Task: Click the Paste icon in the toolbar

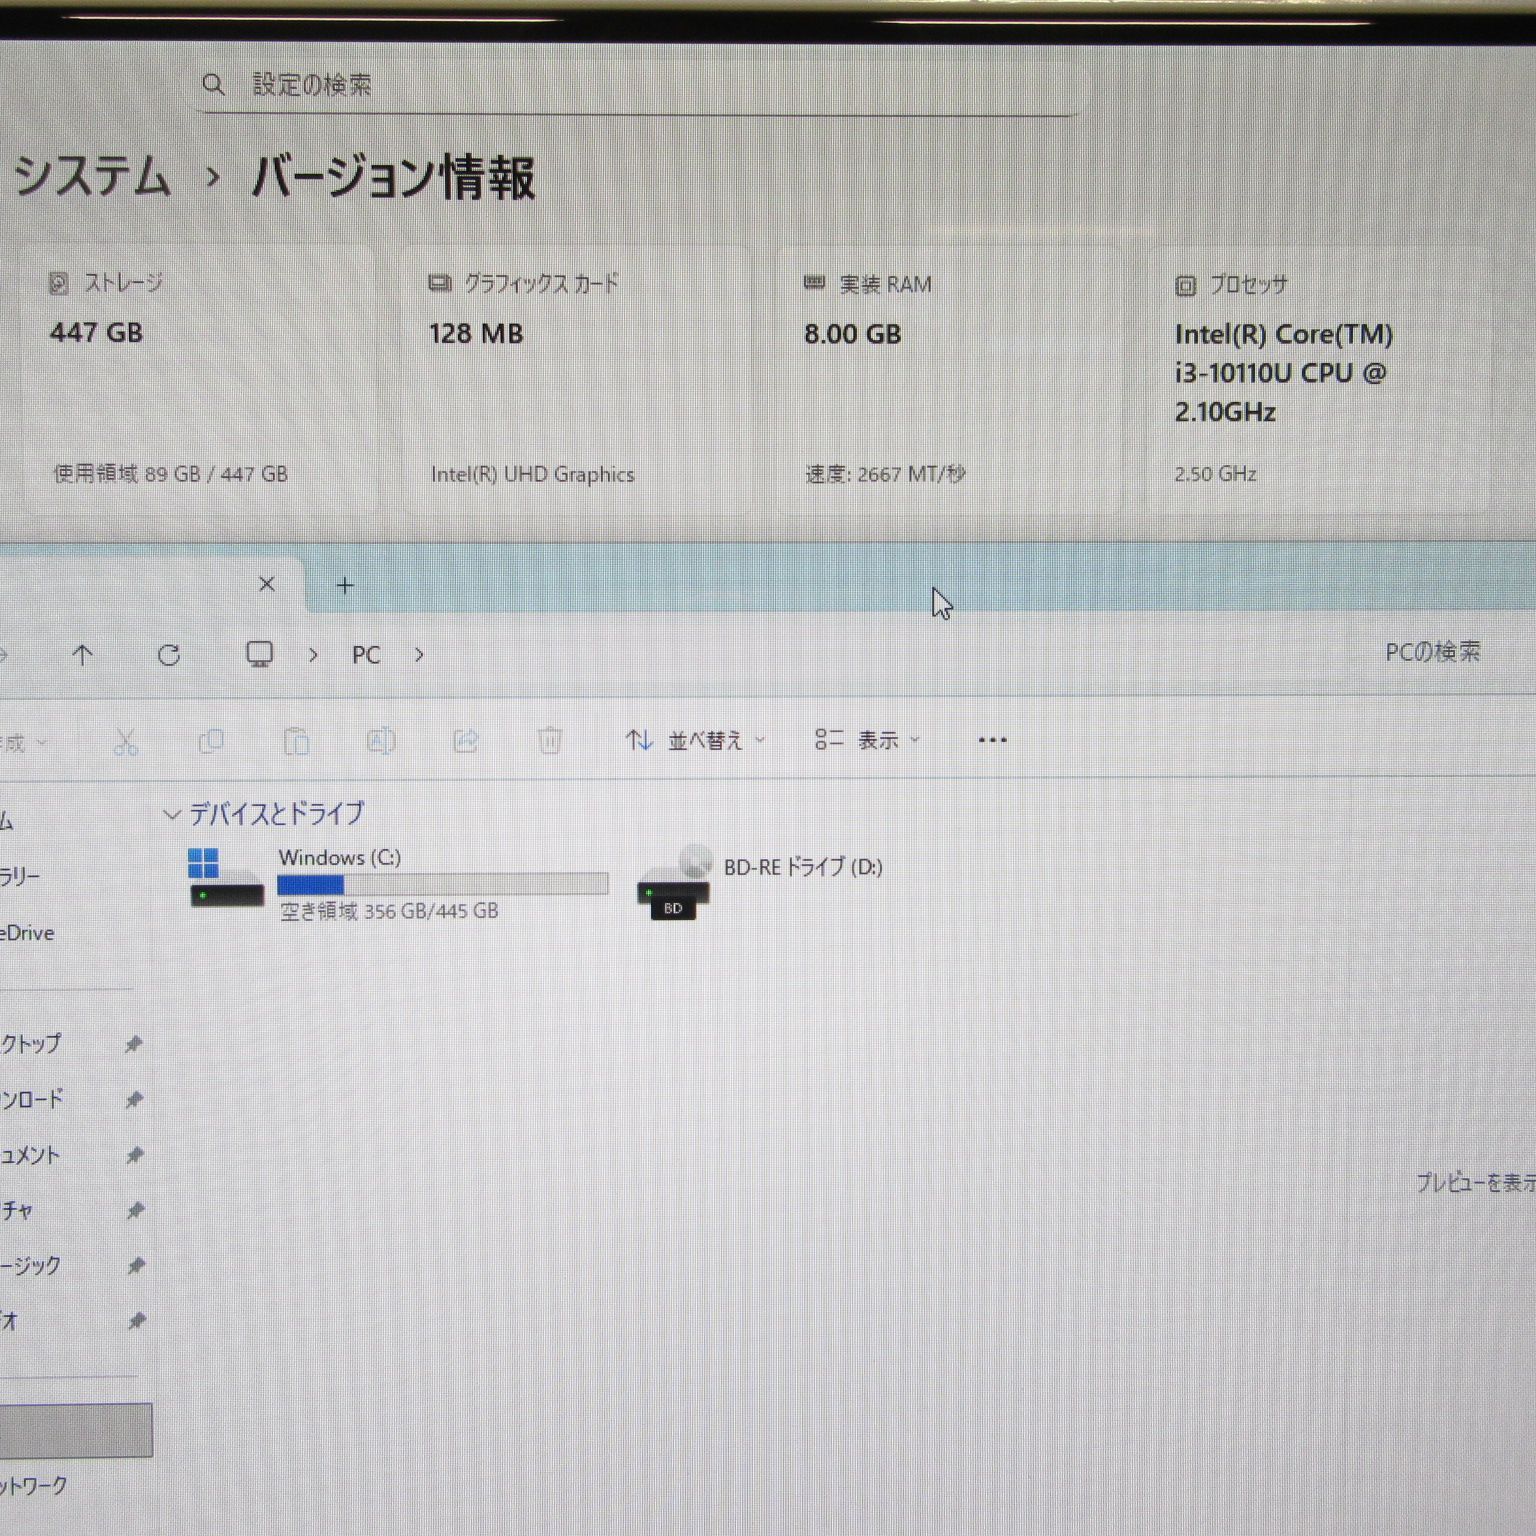Action: (296, 741)
